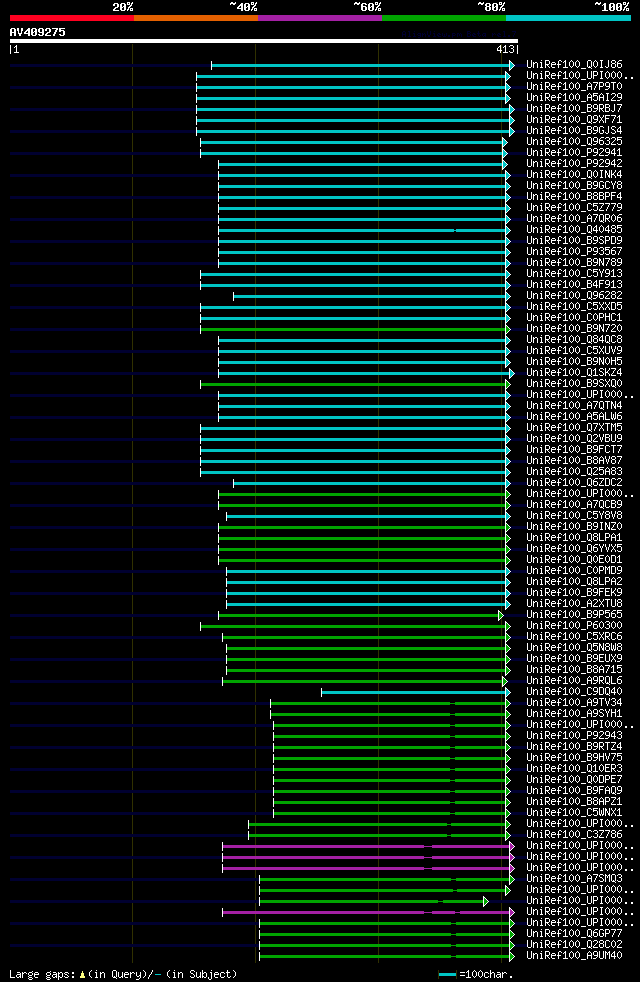Choose UniRef100_A9RQL6 from the hit list
640x982 pixels.
[574, 681]
